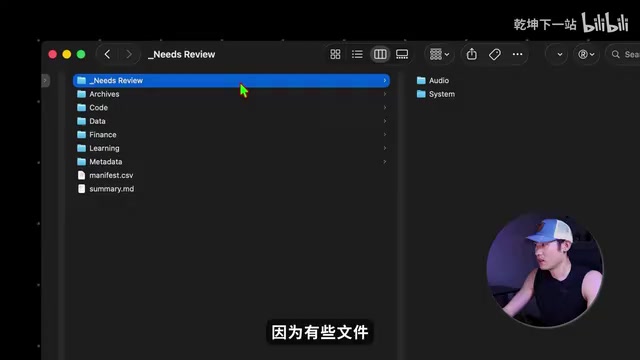Expand the _Needs Review row chevron
Screen dimensions: 640x360
tap(384, 80)
